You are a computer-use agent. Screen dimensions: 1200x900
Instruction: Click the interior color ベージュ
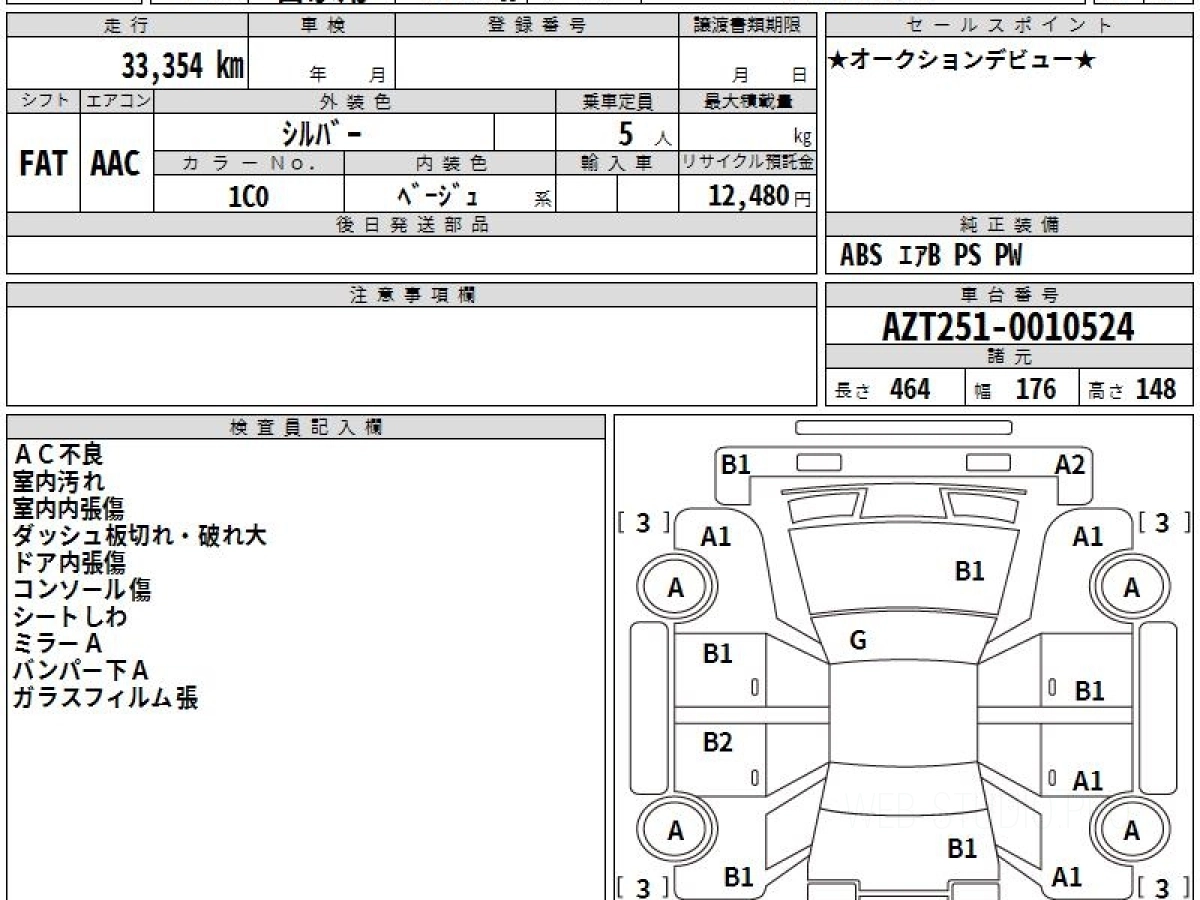point(438,195)
